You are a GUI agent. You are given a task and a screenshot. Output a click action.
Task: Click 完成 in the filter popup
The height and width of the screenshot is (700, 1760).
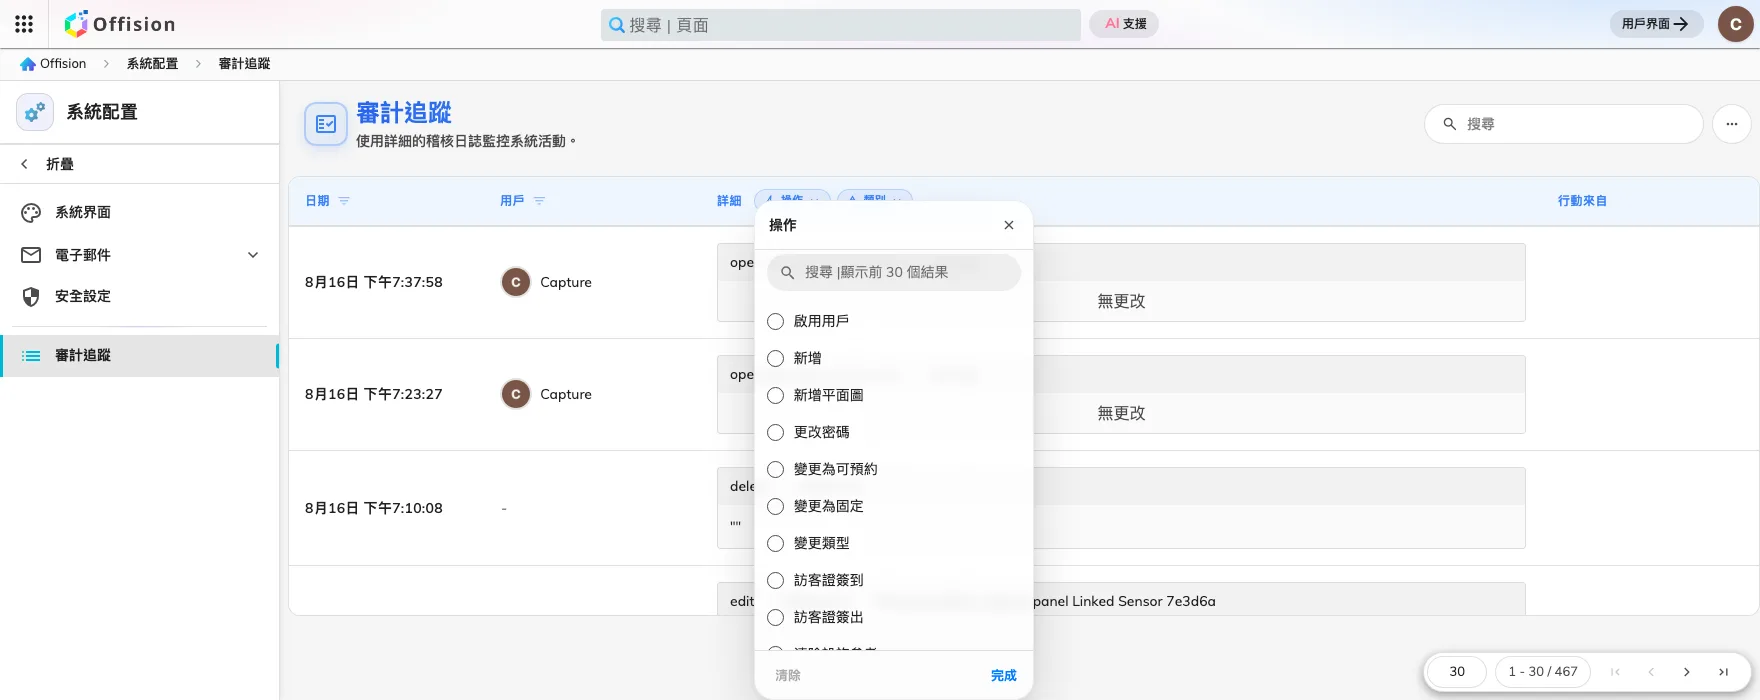[1003, 675]
